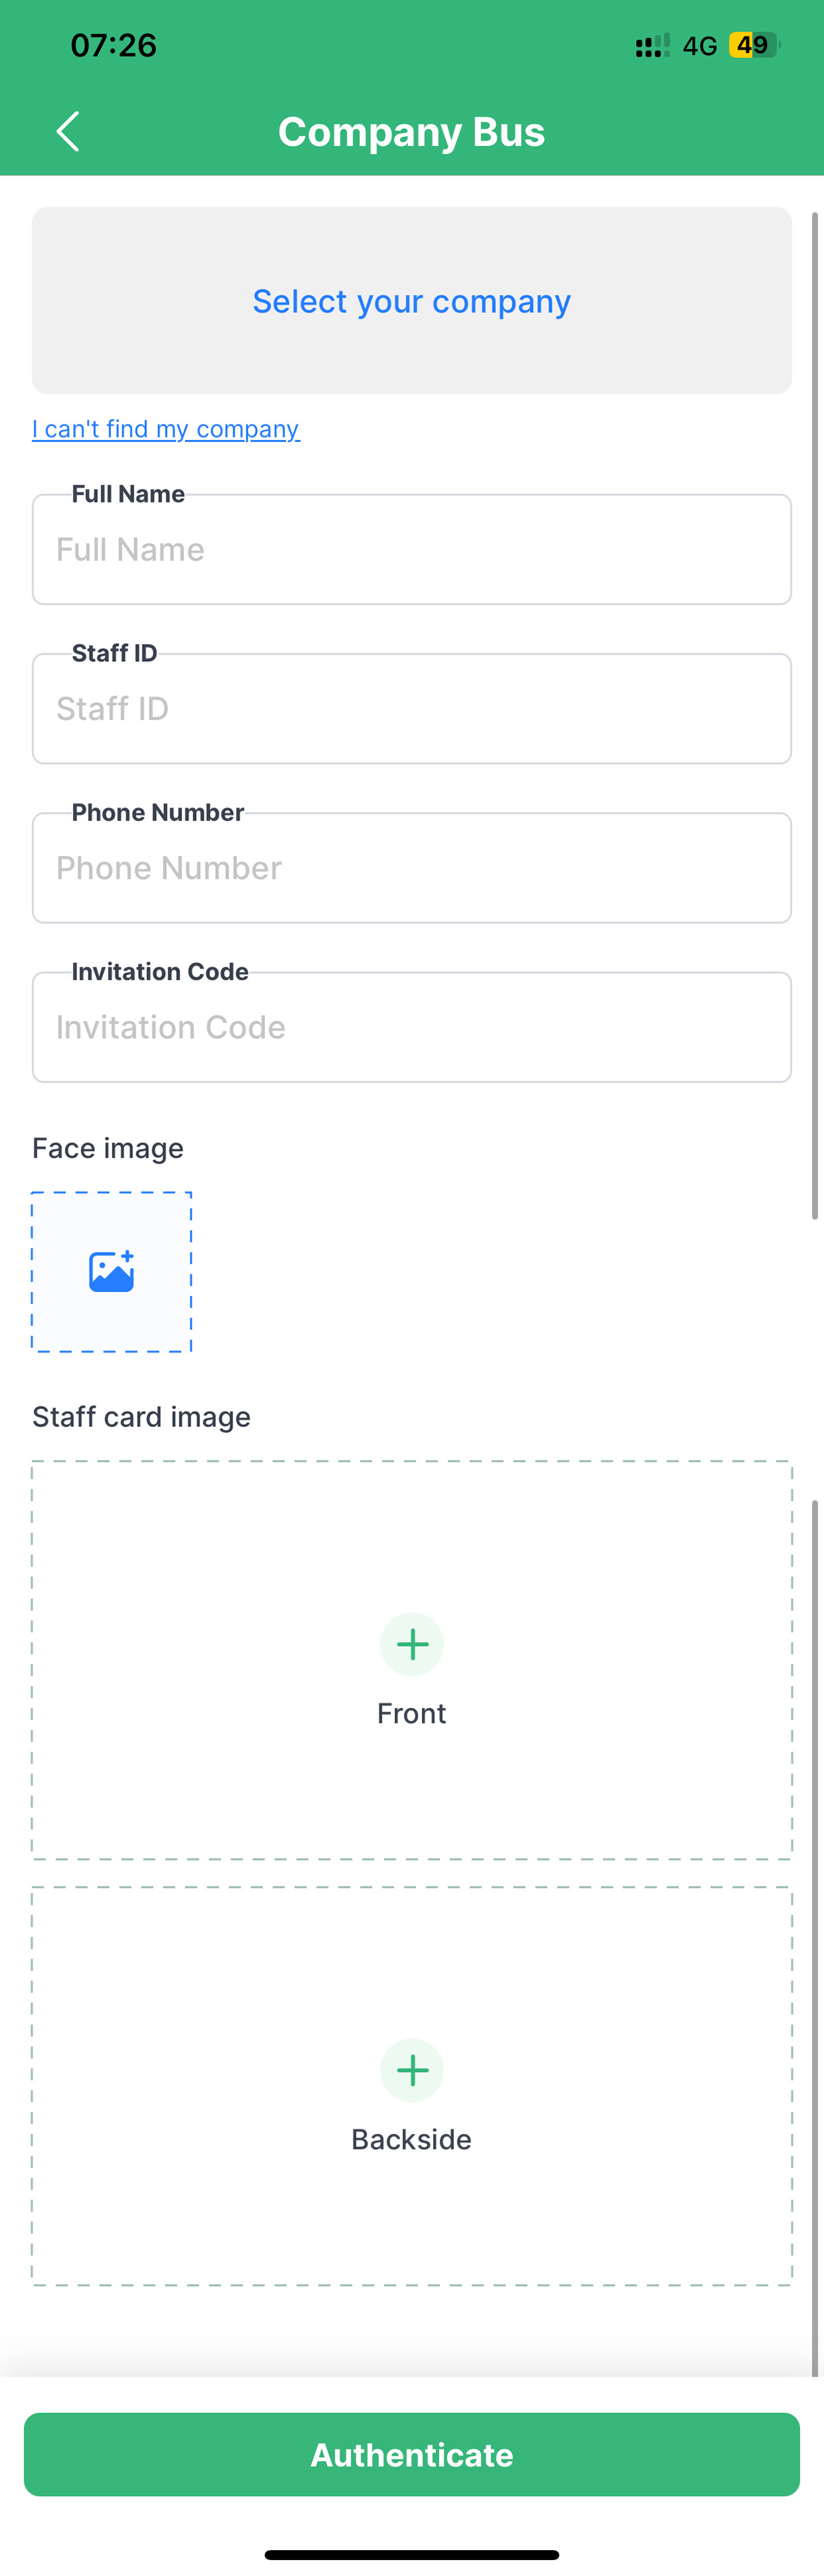
Task: Tap the Front card plus icon
Action: (x=412, y=1644)
